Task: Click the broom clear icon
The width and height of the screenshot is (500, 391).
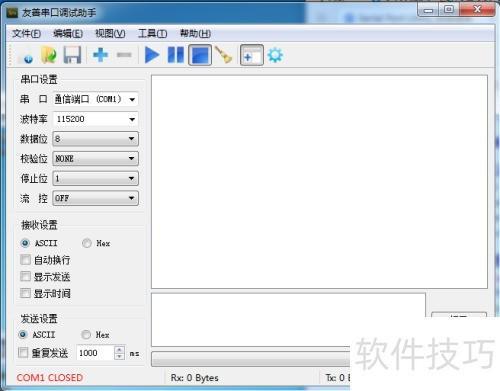Action: tap(224, 55)
